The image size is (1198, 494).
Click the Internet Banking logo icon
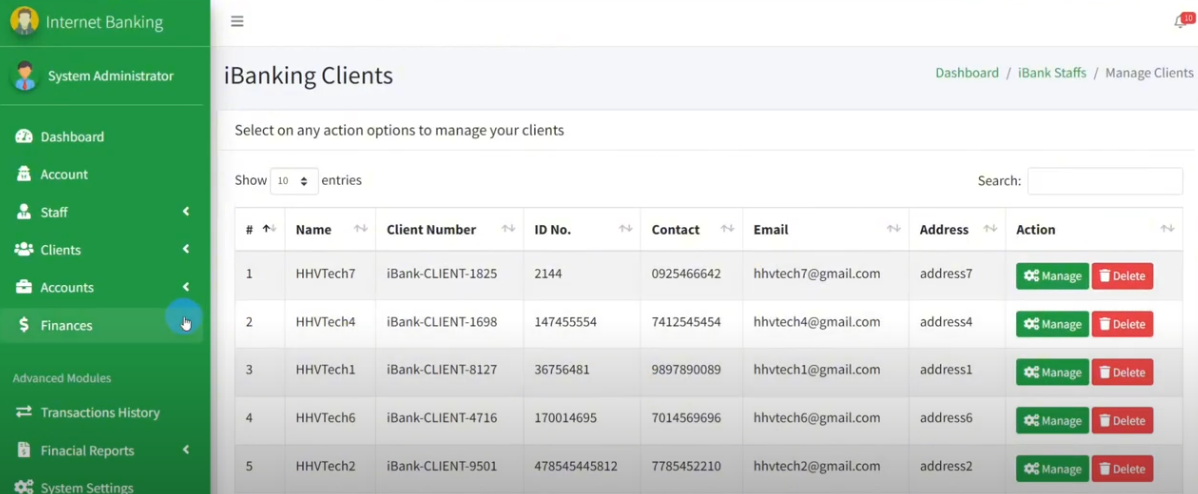24,21
